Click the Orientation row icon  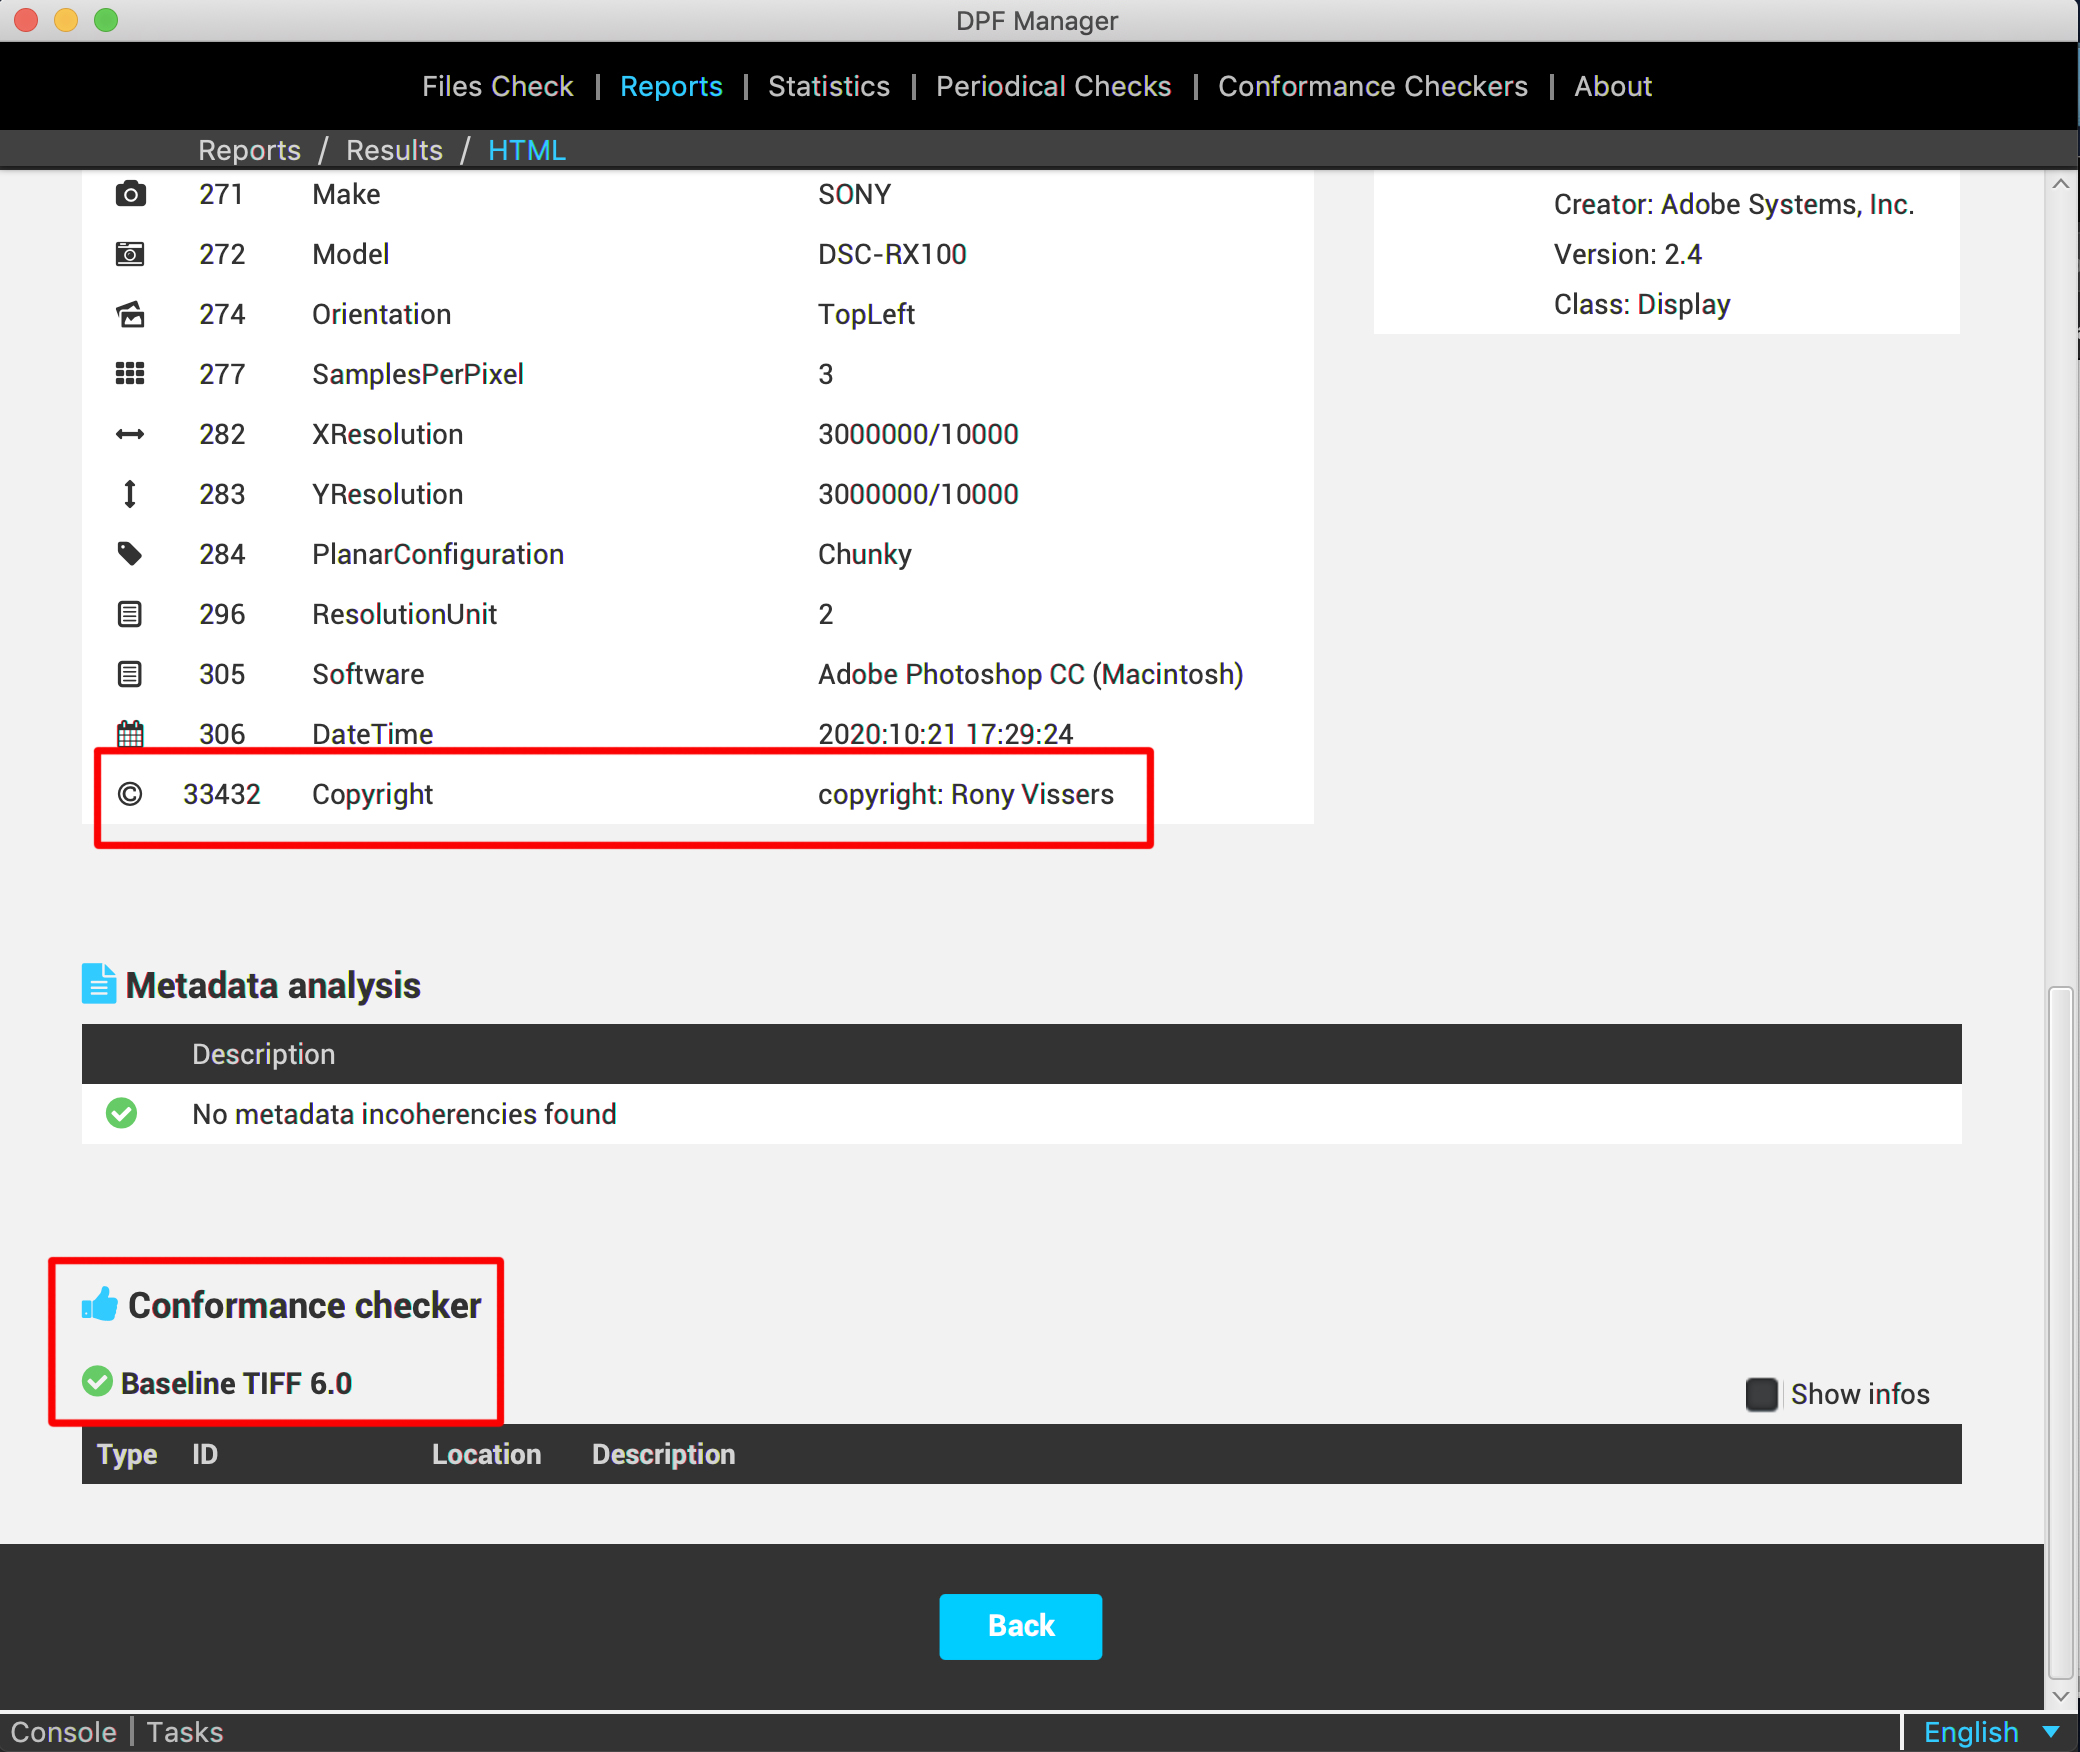click(x=130, y=314)
